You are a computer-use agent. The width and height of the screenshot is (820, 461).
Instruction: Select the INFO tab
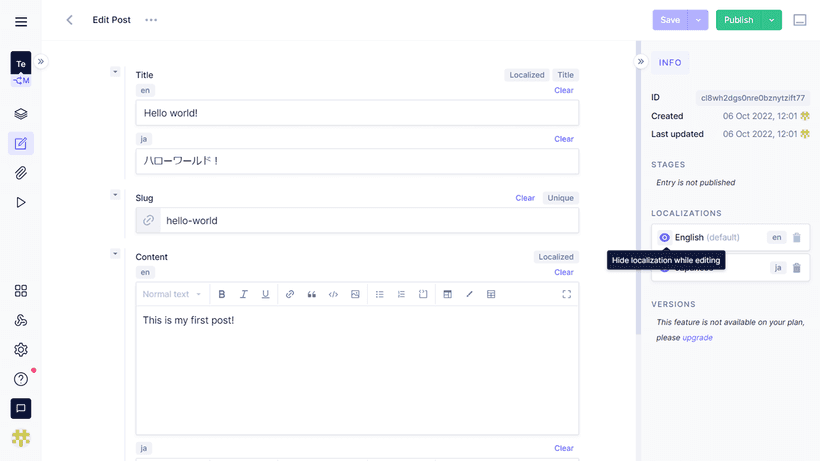coord(670,63)
